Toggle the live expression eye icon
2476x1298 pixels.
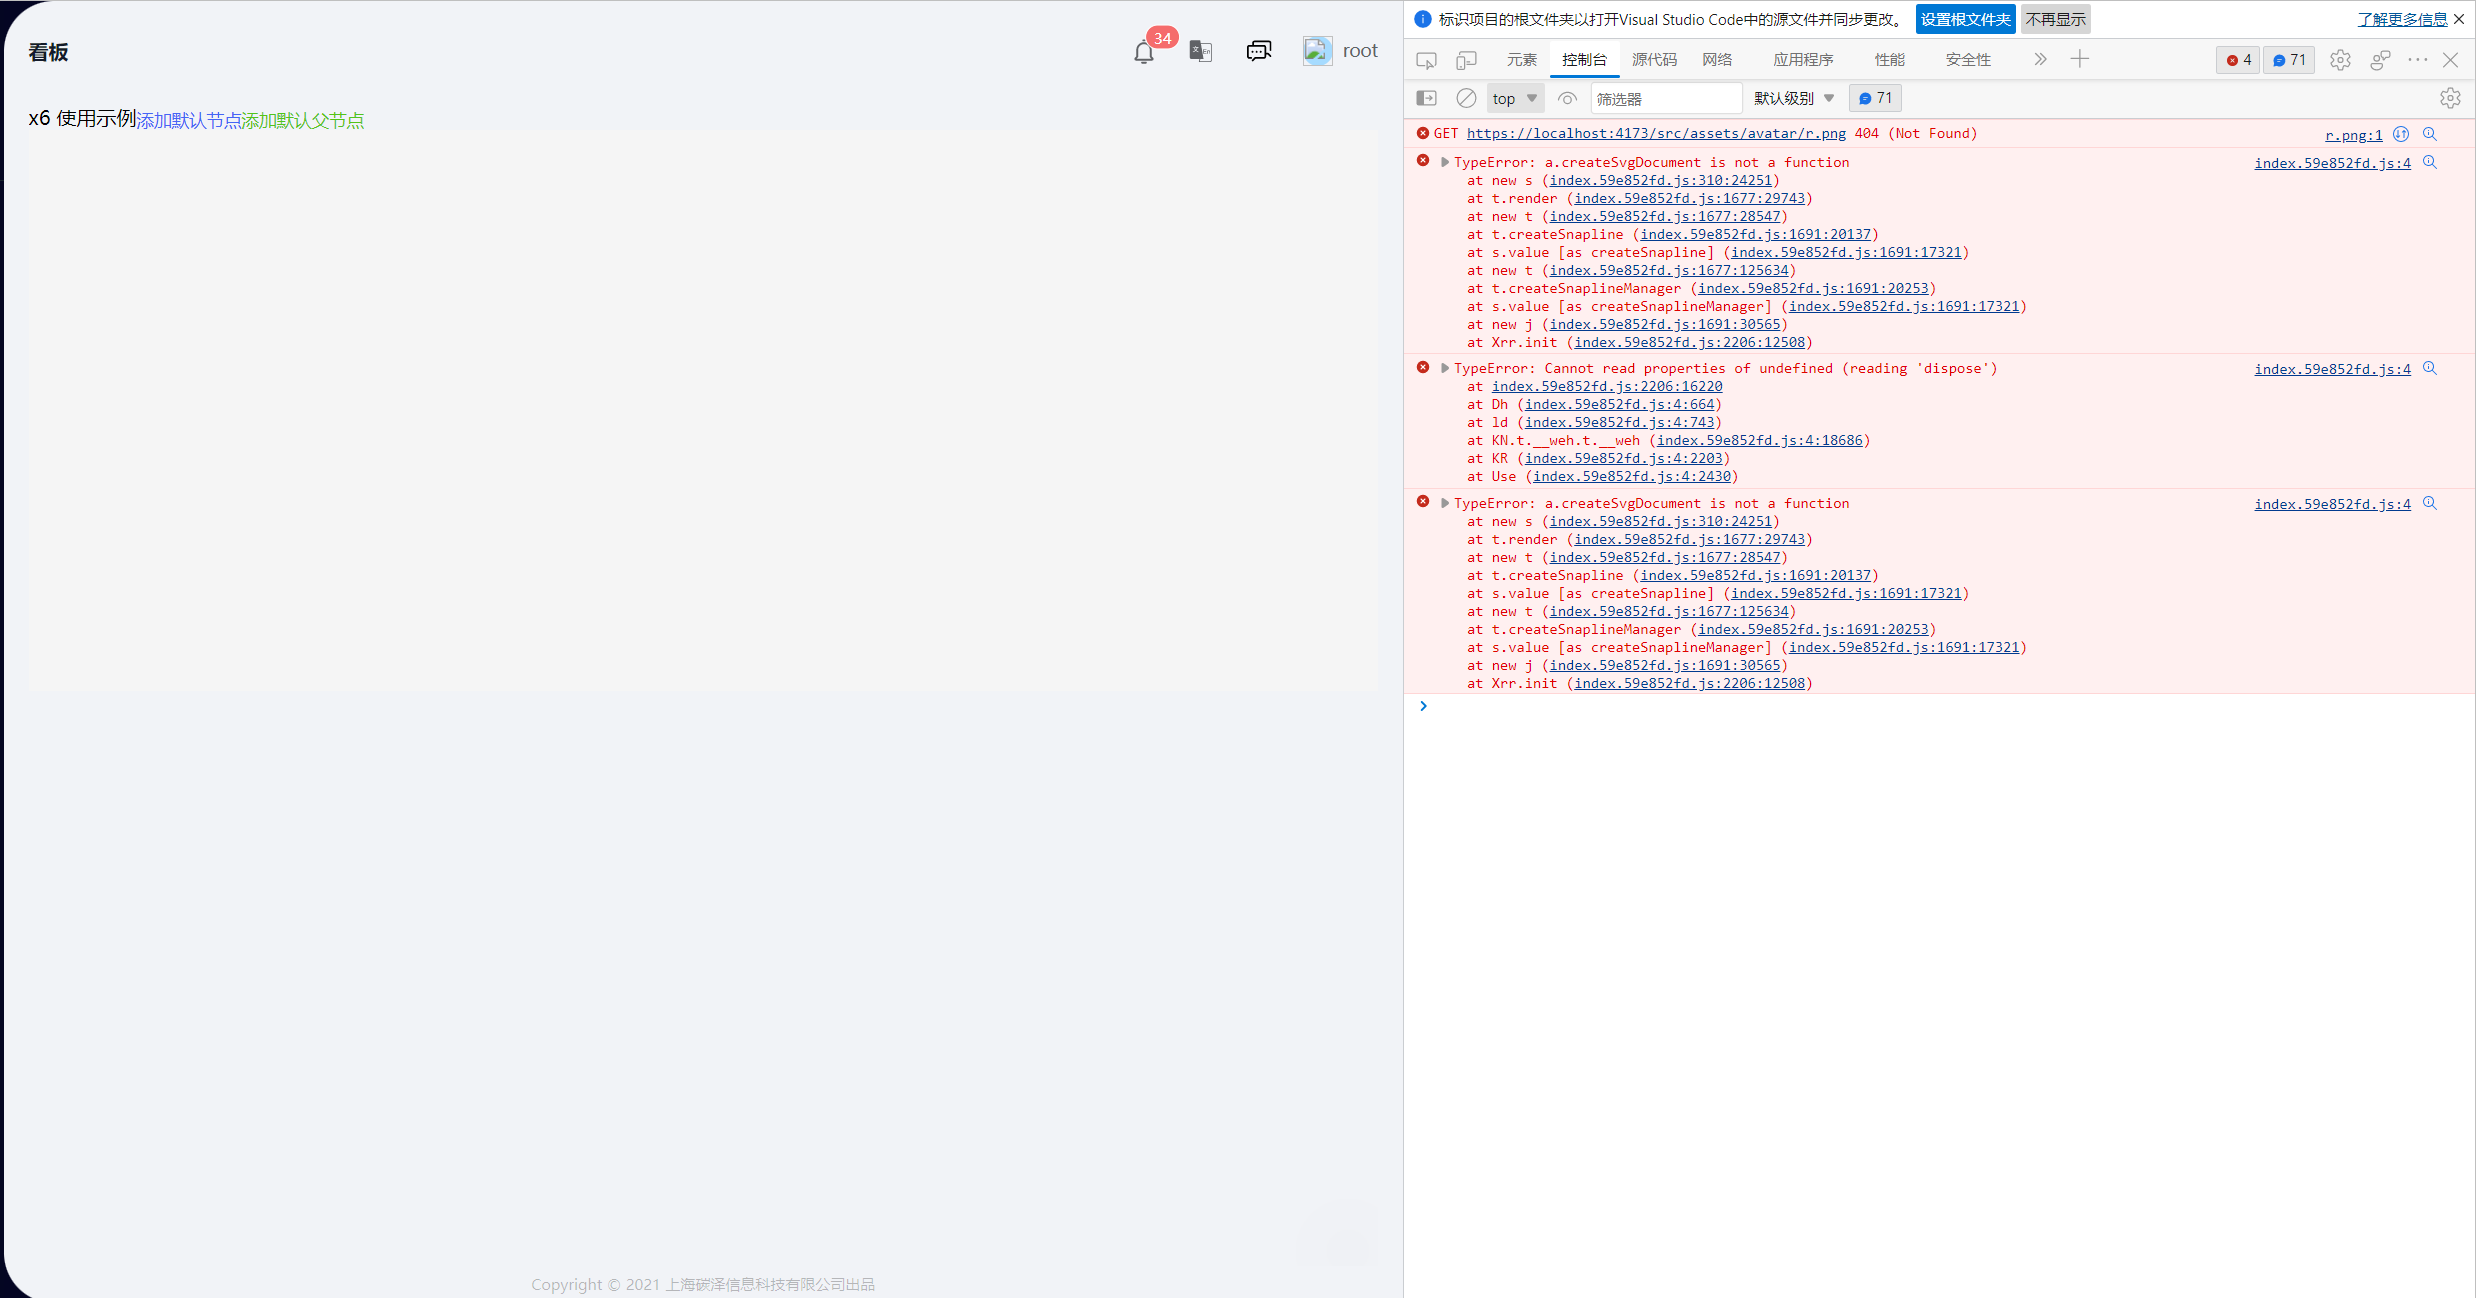tap(1566, 98)
